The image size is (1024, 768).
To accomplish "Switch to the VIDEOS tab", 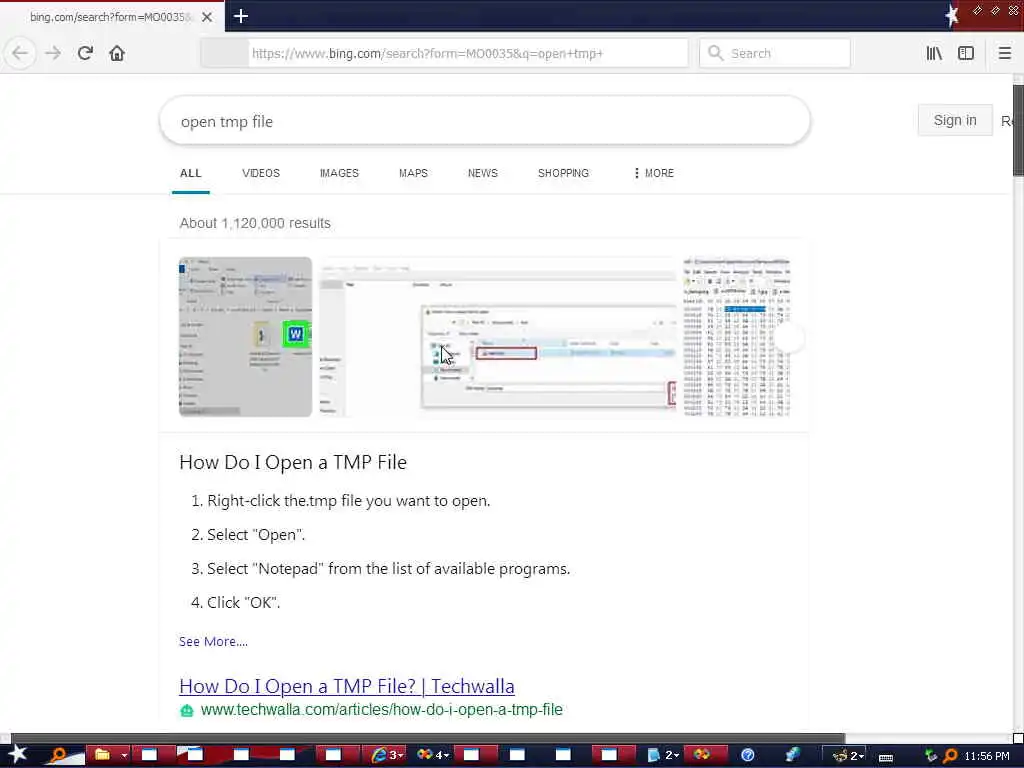I will (261, 173).
